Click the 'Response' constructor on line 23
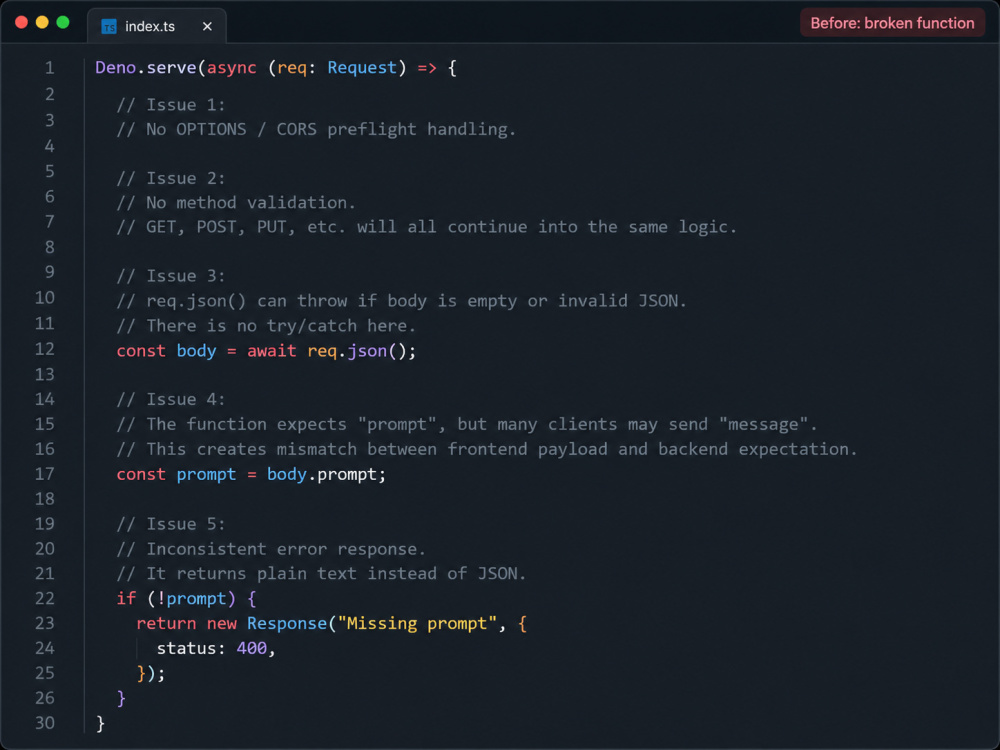1000x750 pixels. 287,623
